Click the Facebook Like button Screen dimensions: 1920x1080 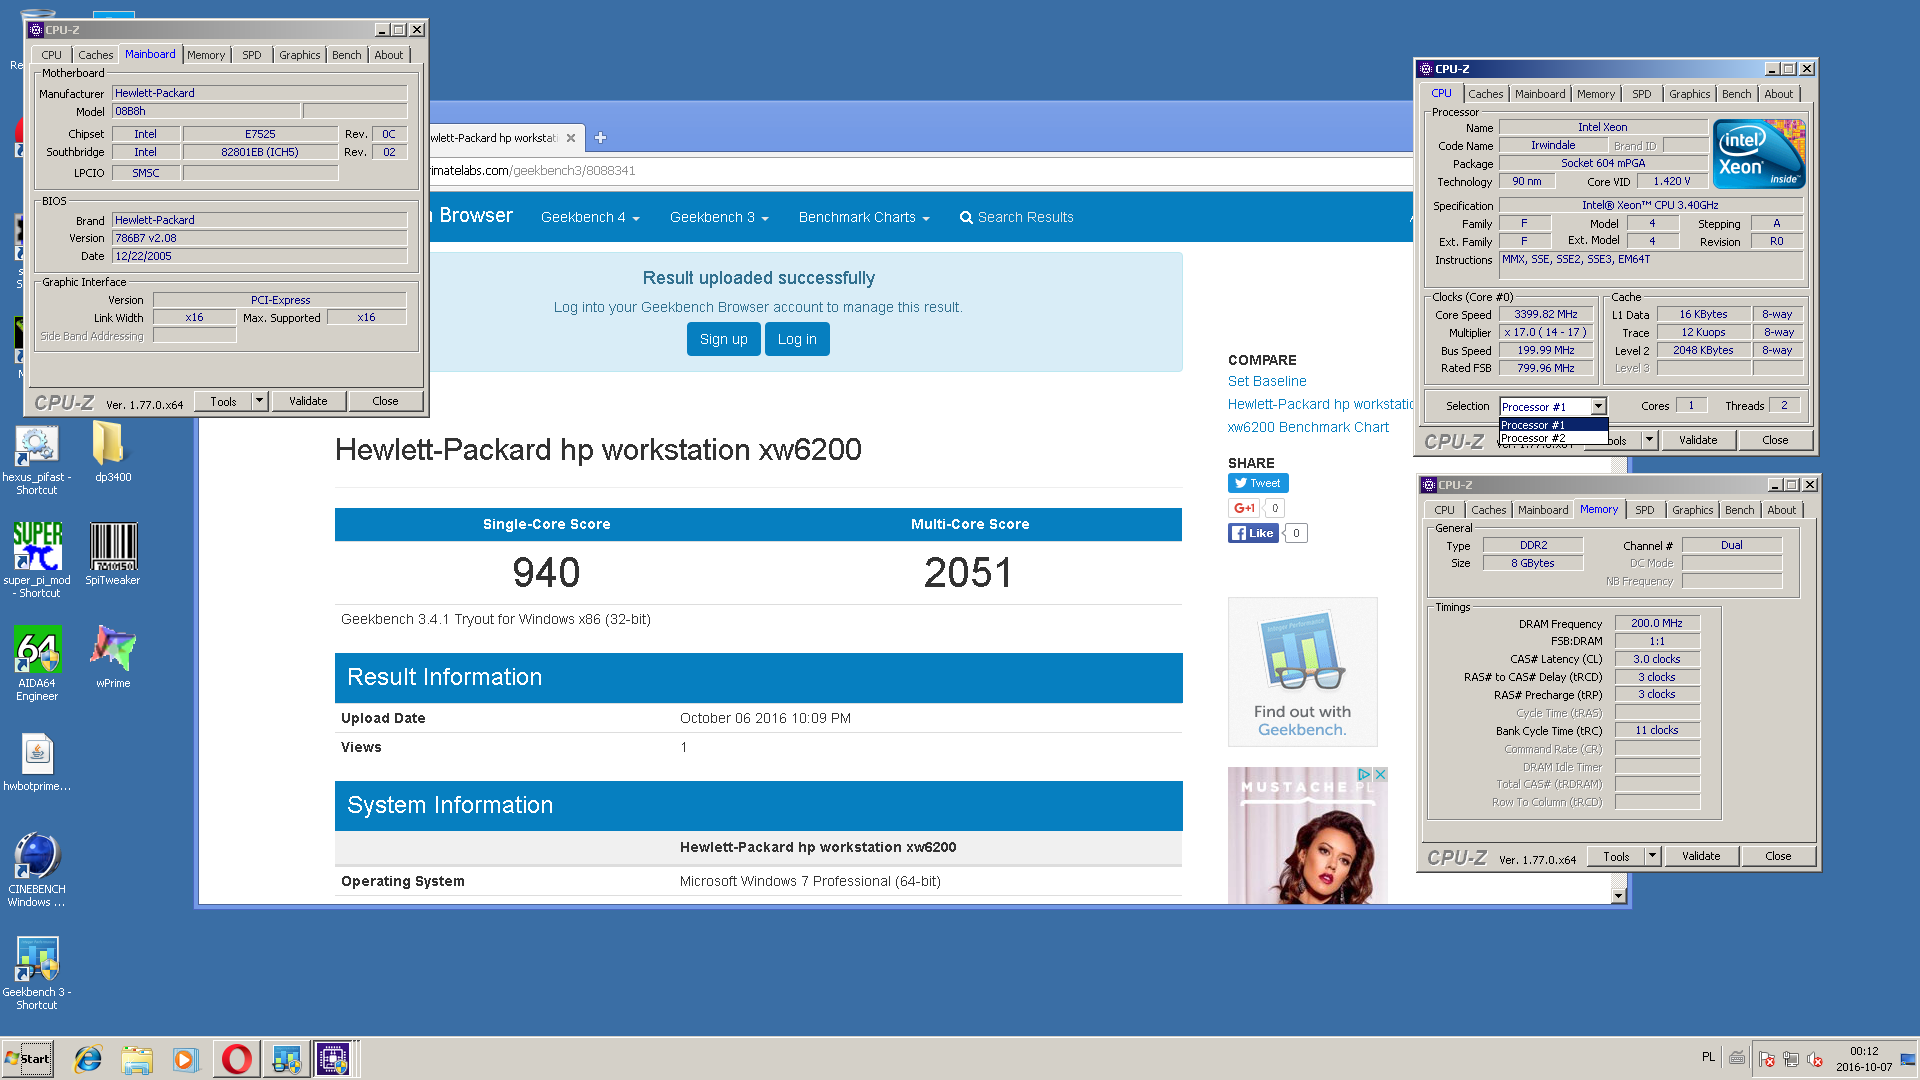(x=1253, y=533)
